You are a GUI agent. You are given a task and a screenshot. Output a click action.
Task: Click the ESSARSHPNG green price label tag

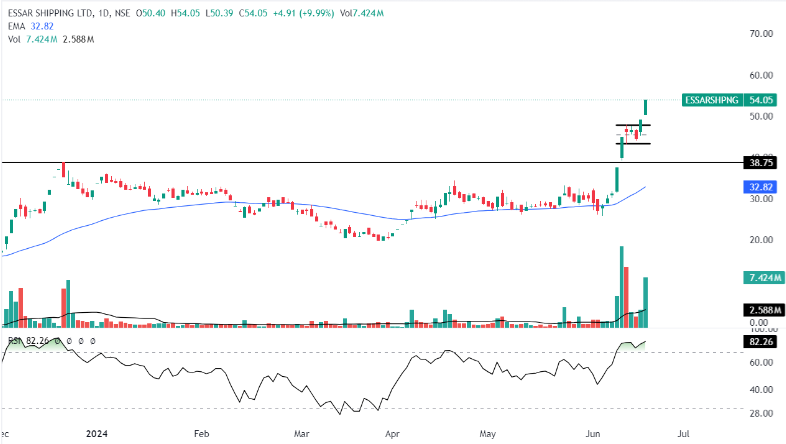(x=712, y=100)
